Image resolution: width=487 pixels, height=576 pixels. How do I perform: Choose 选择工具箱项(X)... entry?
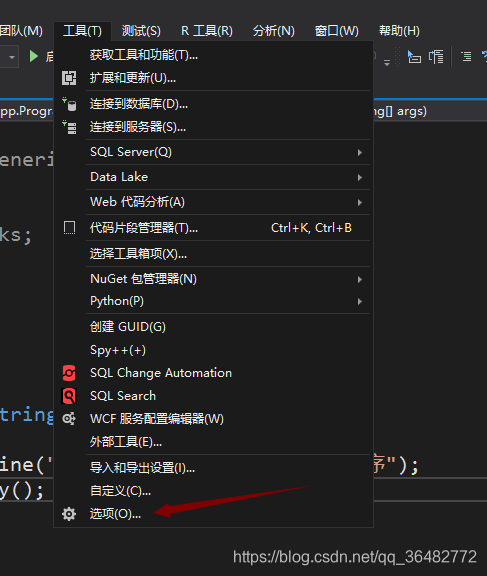[x=213, y=253]
